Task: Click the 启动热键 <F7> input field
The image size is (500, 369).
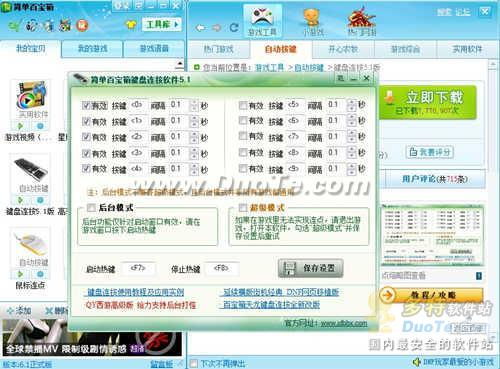Action: (138, 268)
